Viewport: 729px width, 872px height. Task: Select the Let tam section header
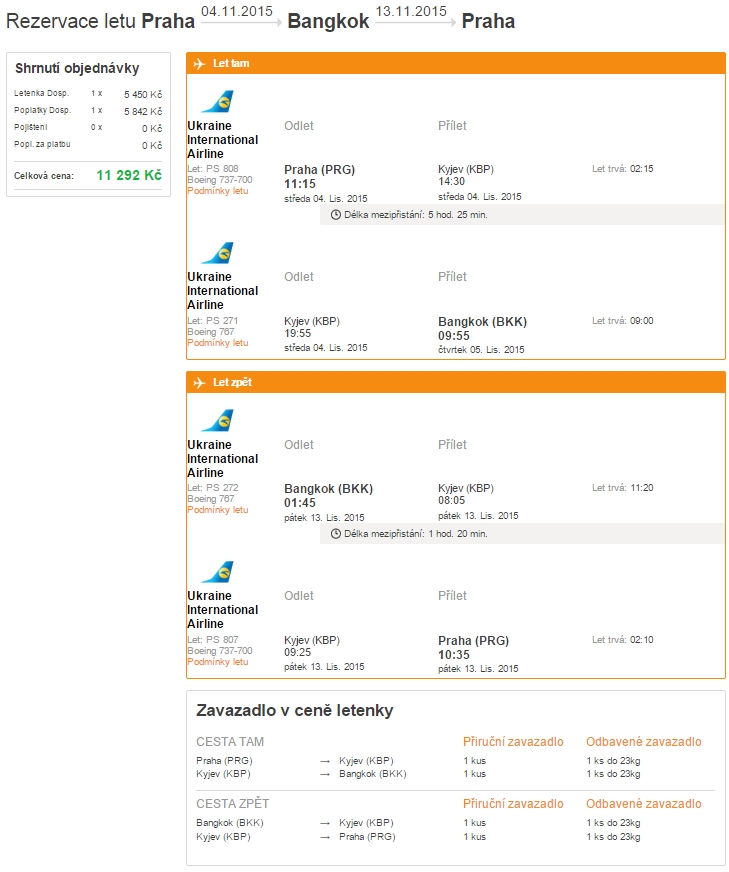pyautogui.click(x=456, y=63)
